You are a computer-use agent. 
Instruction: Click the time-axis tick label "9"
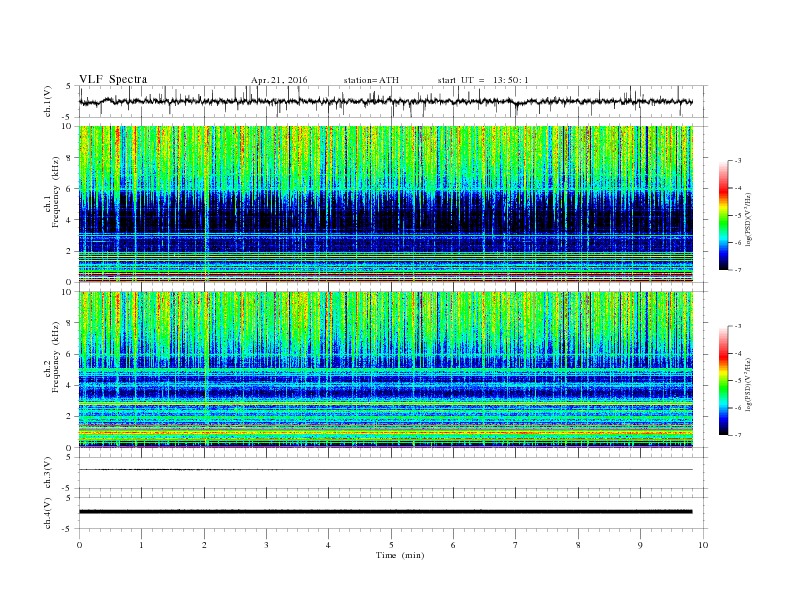coord(640,545)
